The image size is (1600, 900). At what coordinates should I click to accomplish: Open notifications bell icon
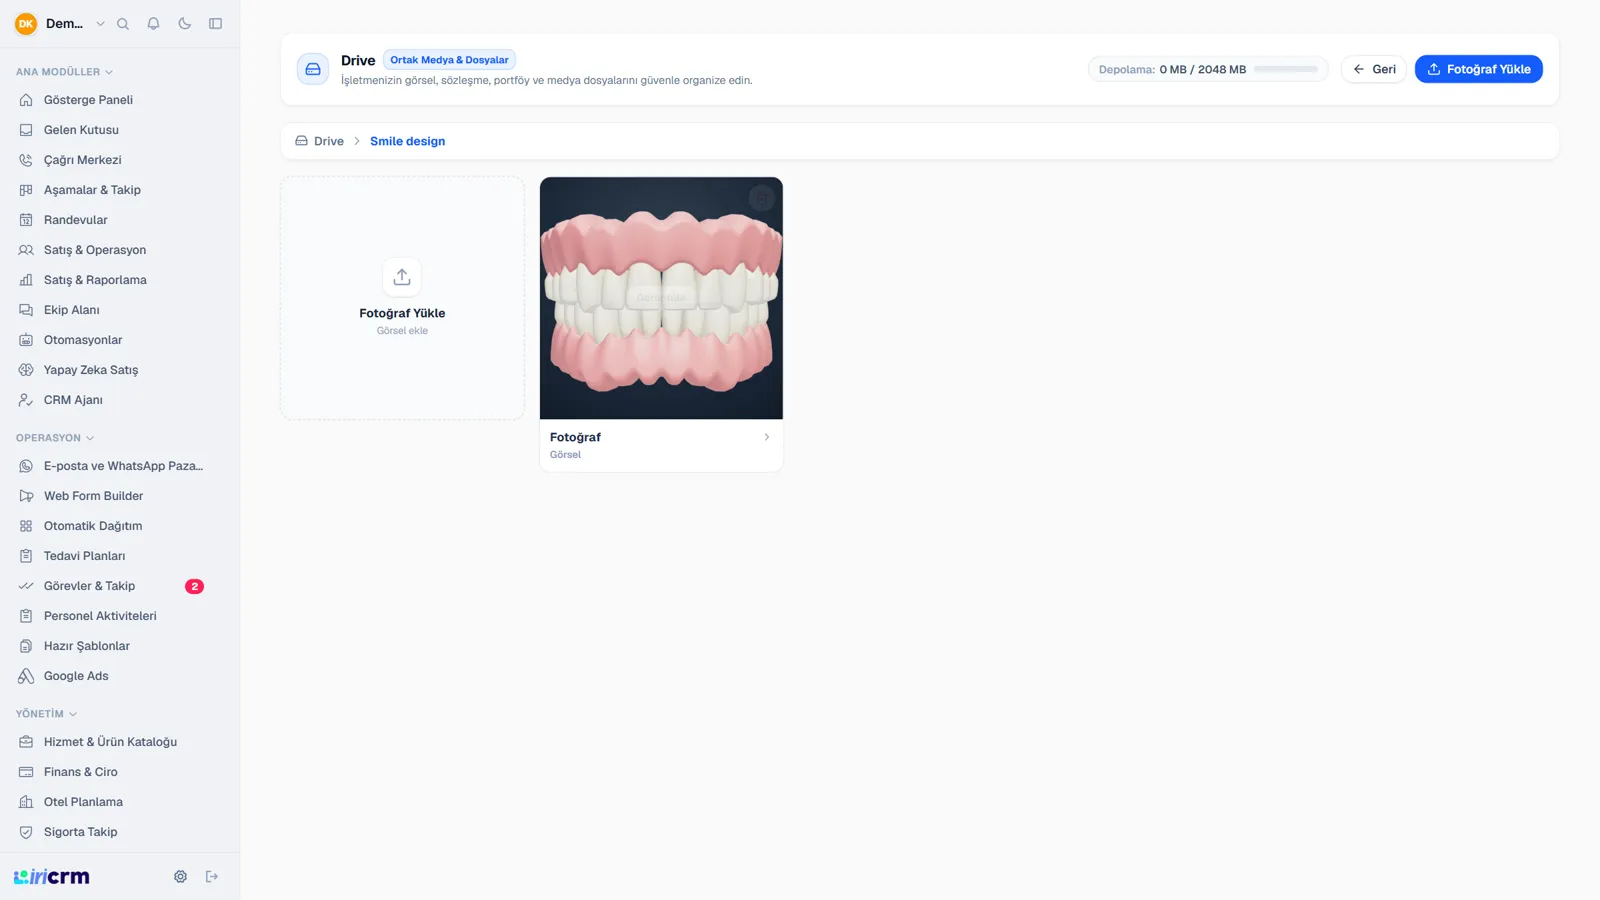[x=153, y=24]
